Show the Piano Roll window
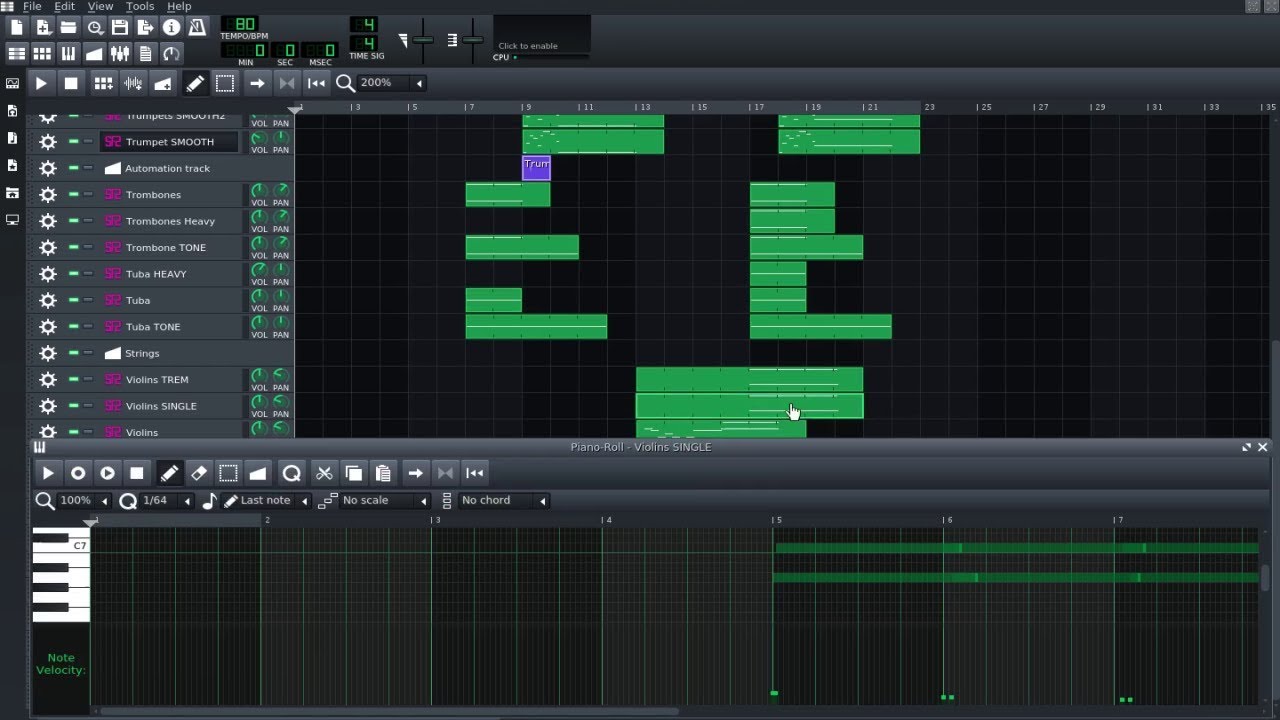1280x720 pixels. [x=69, y=53]
